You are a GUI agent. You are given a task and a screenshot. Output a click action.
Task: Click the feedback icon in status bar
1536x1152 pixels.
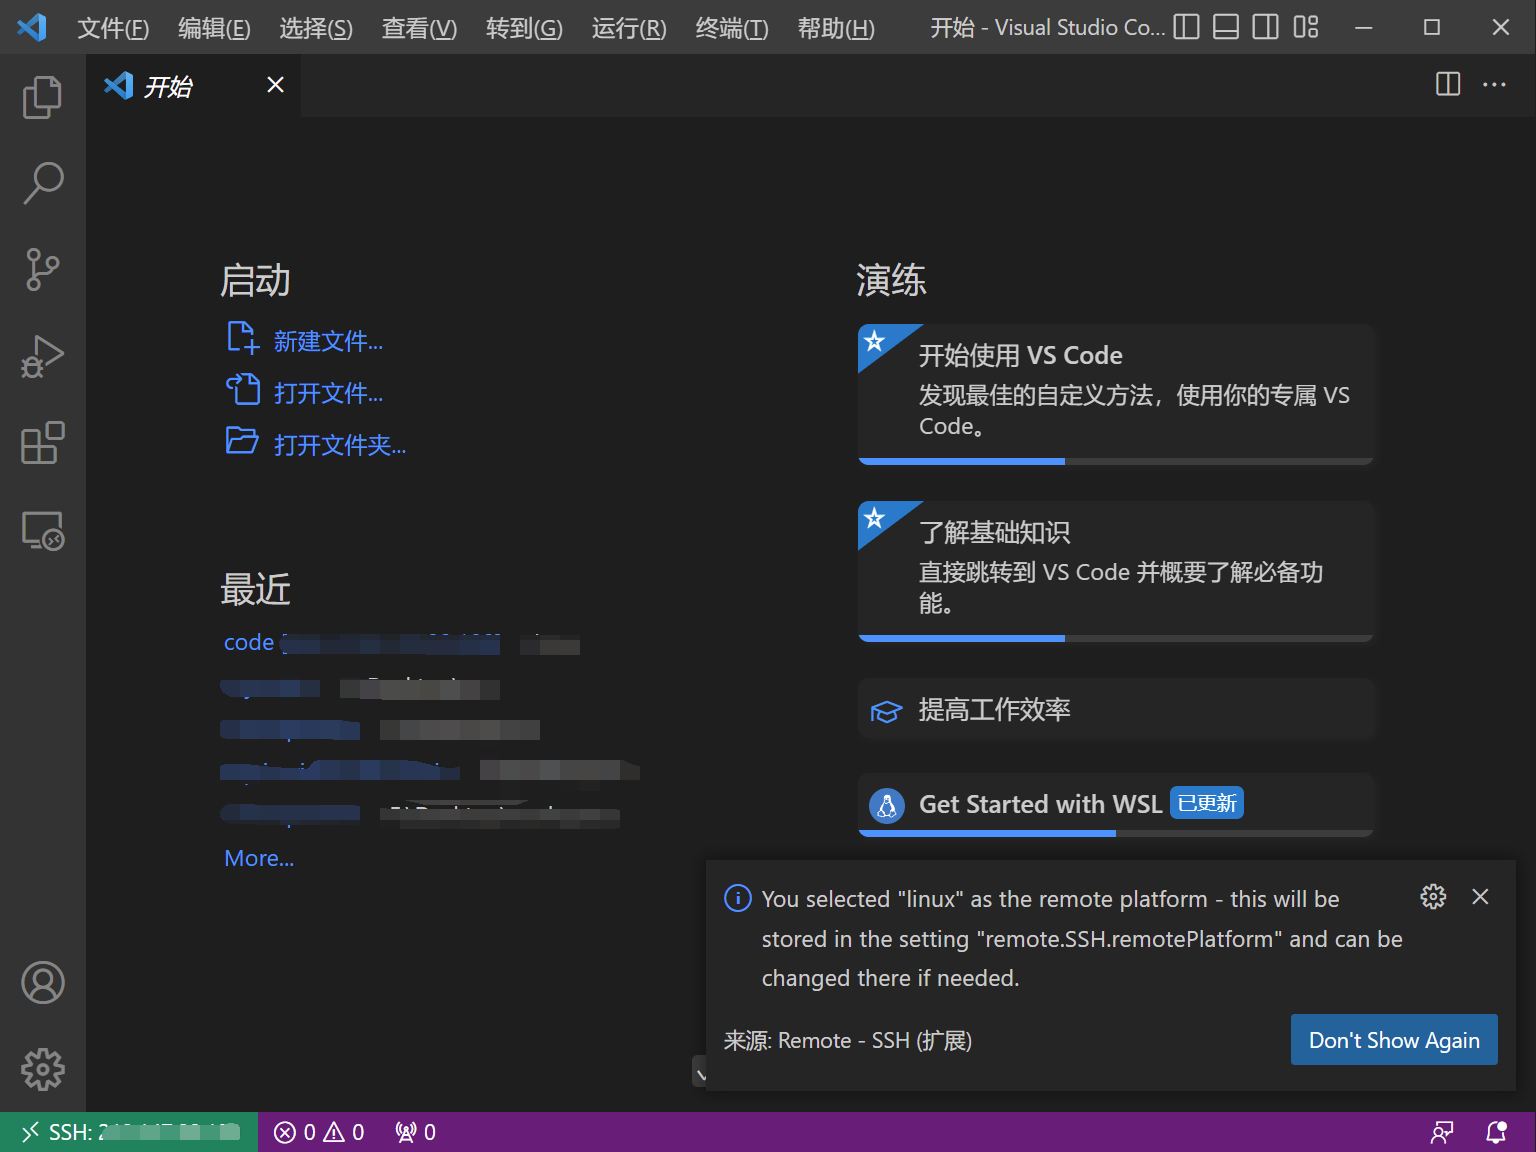click(1442, 1132)
